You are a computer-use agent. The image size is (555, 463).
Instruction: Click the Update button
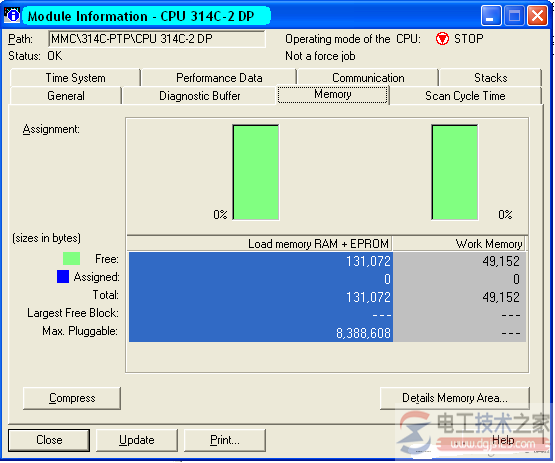tap(137, 440)
